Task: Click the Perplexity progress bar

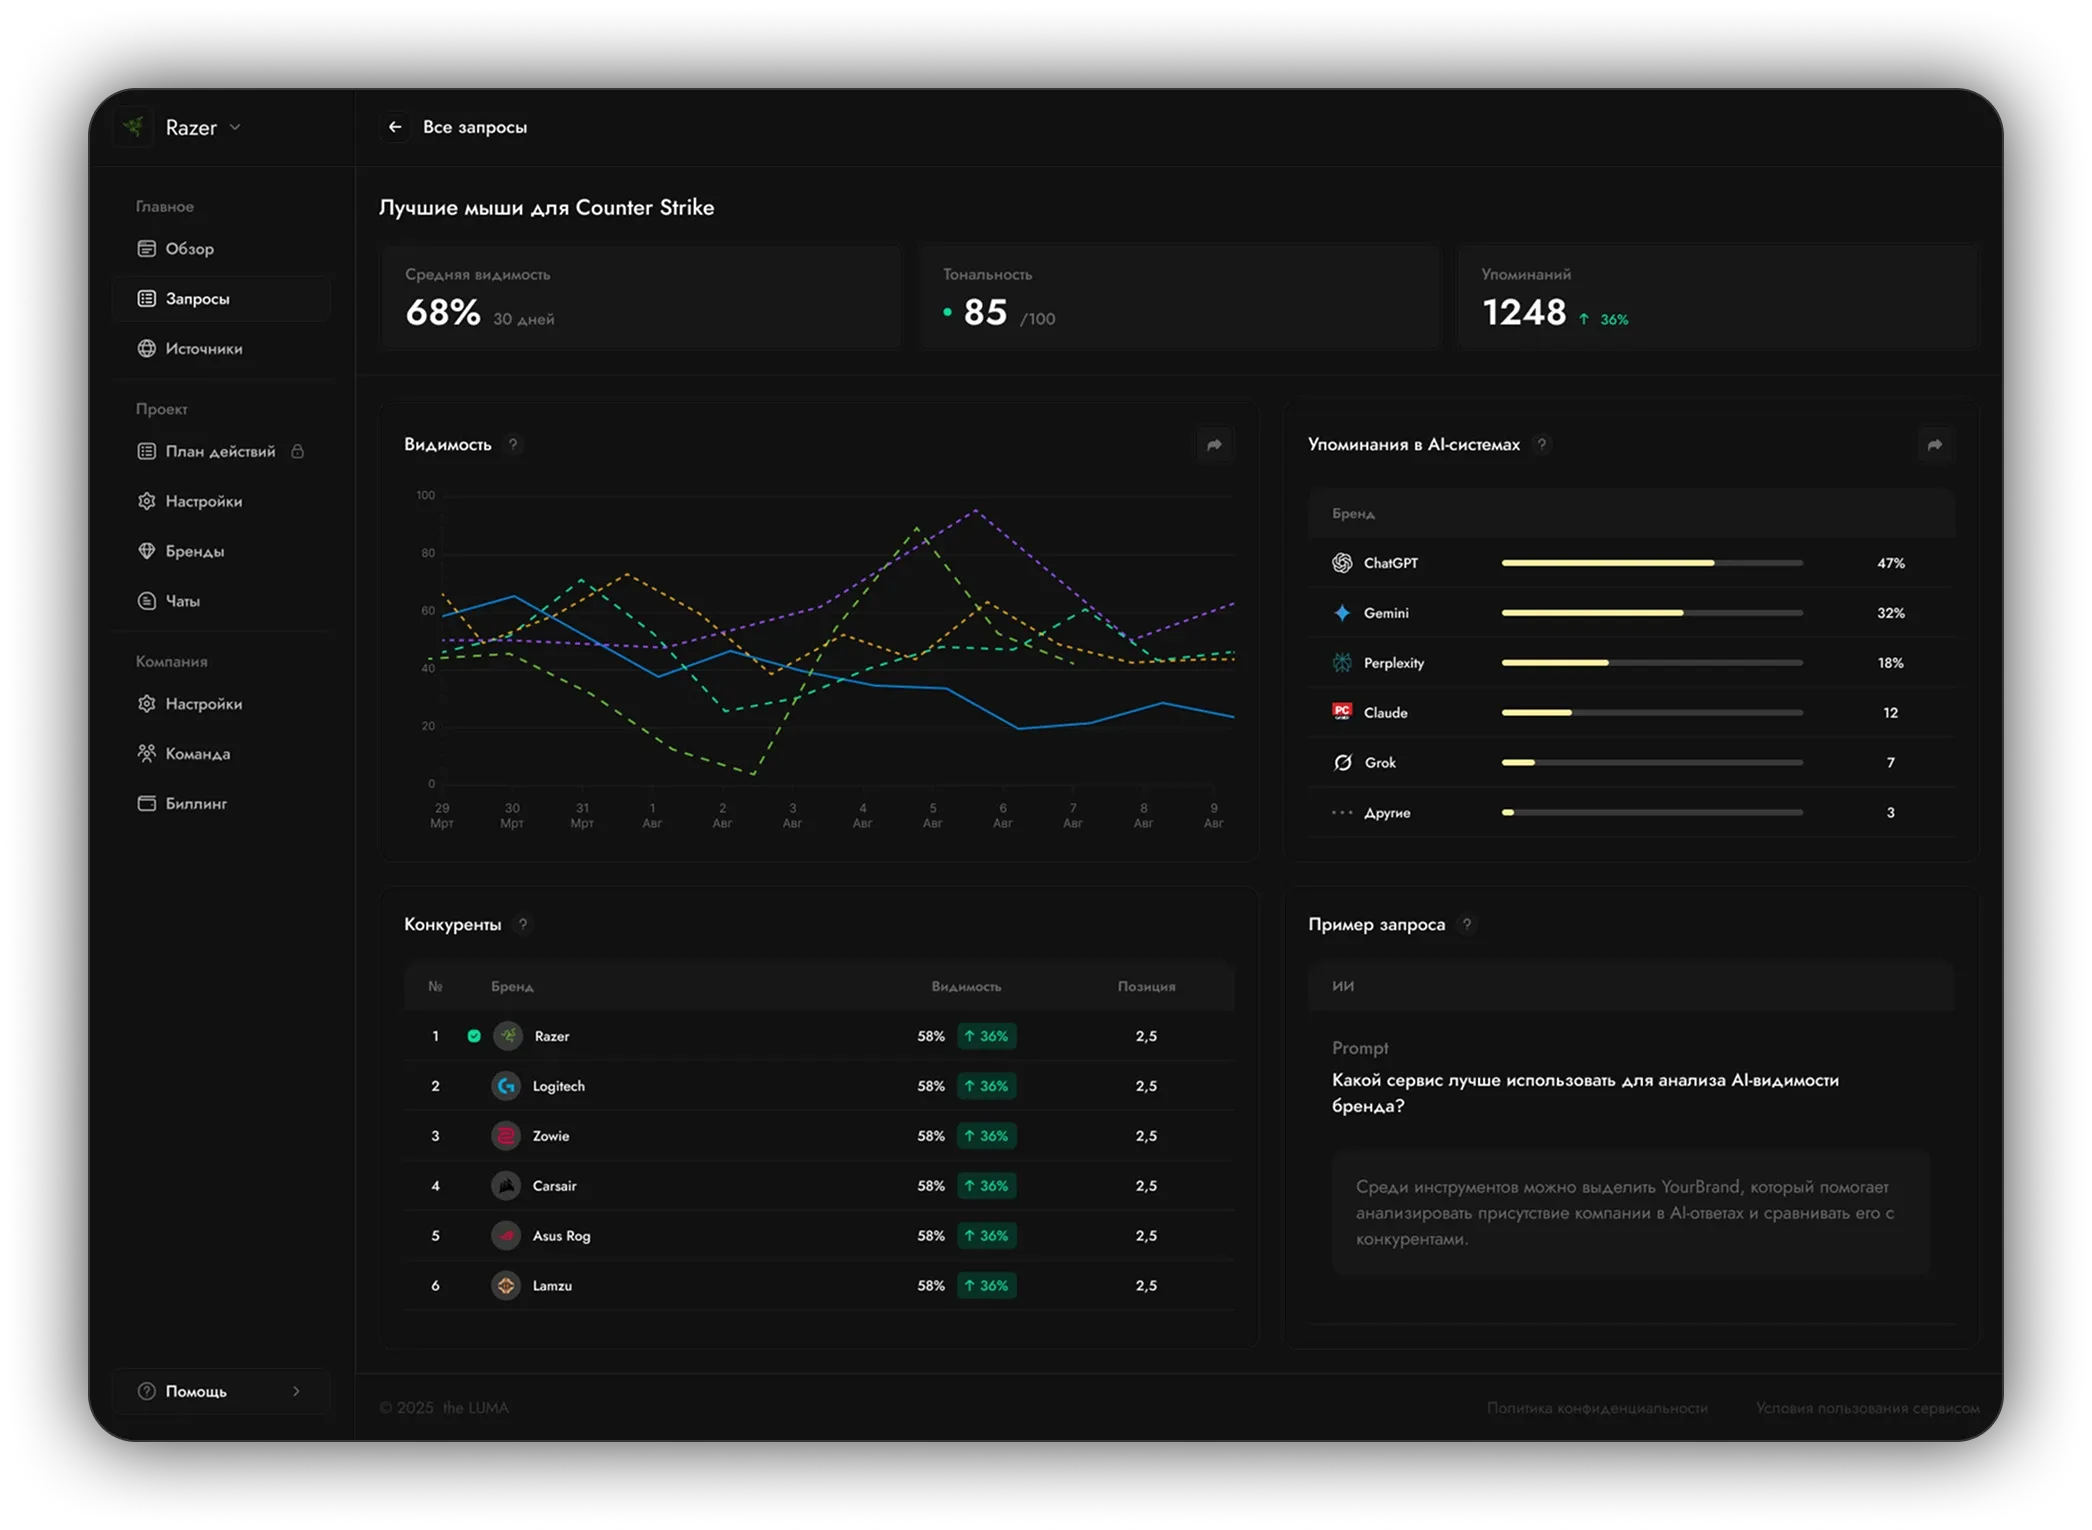Action: tap(1652, 663)
